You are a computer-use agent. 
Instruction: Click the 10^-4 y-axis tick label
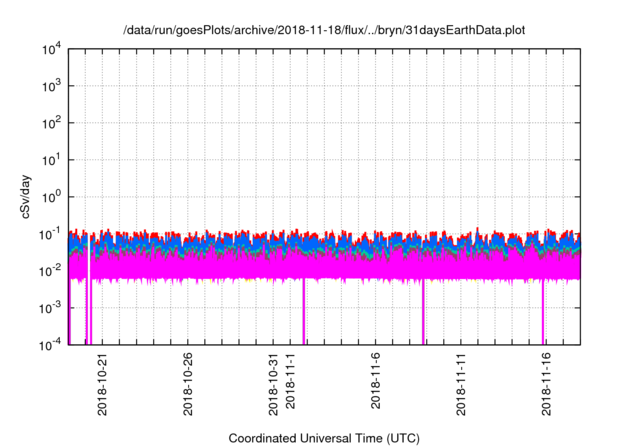pos(50,346)
